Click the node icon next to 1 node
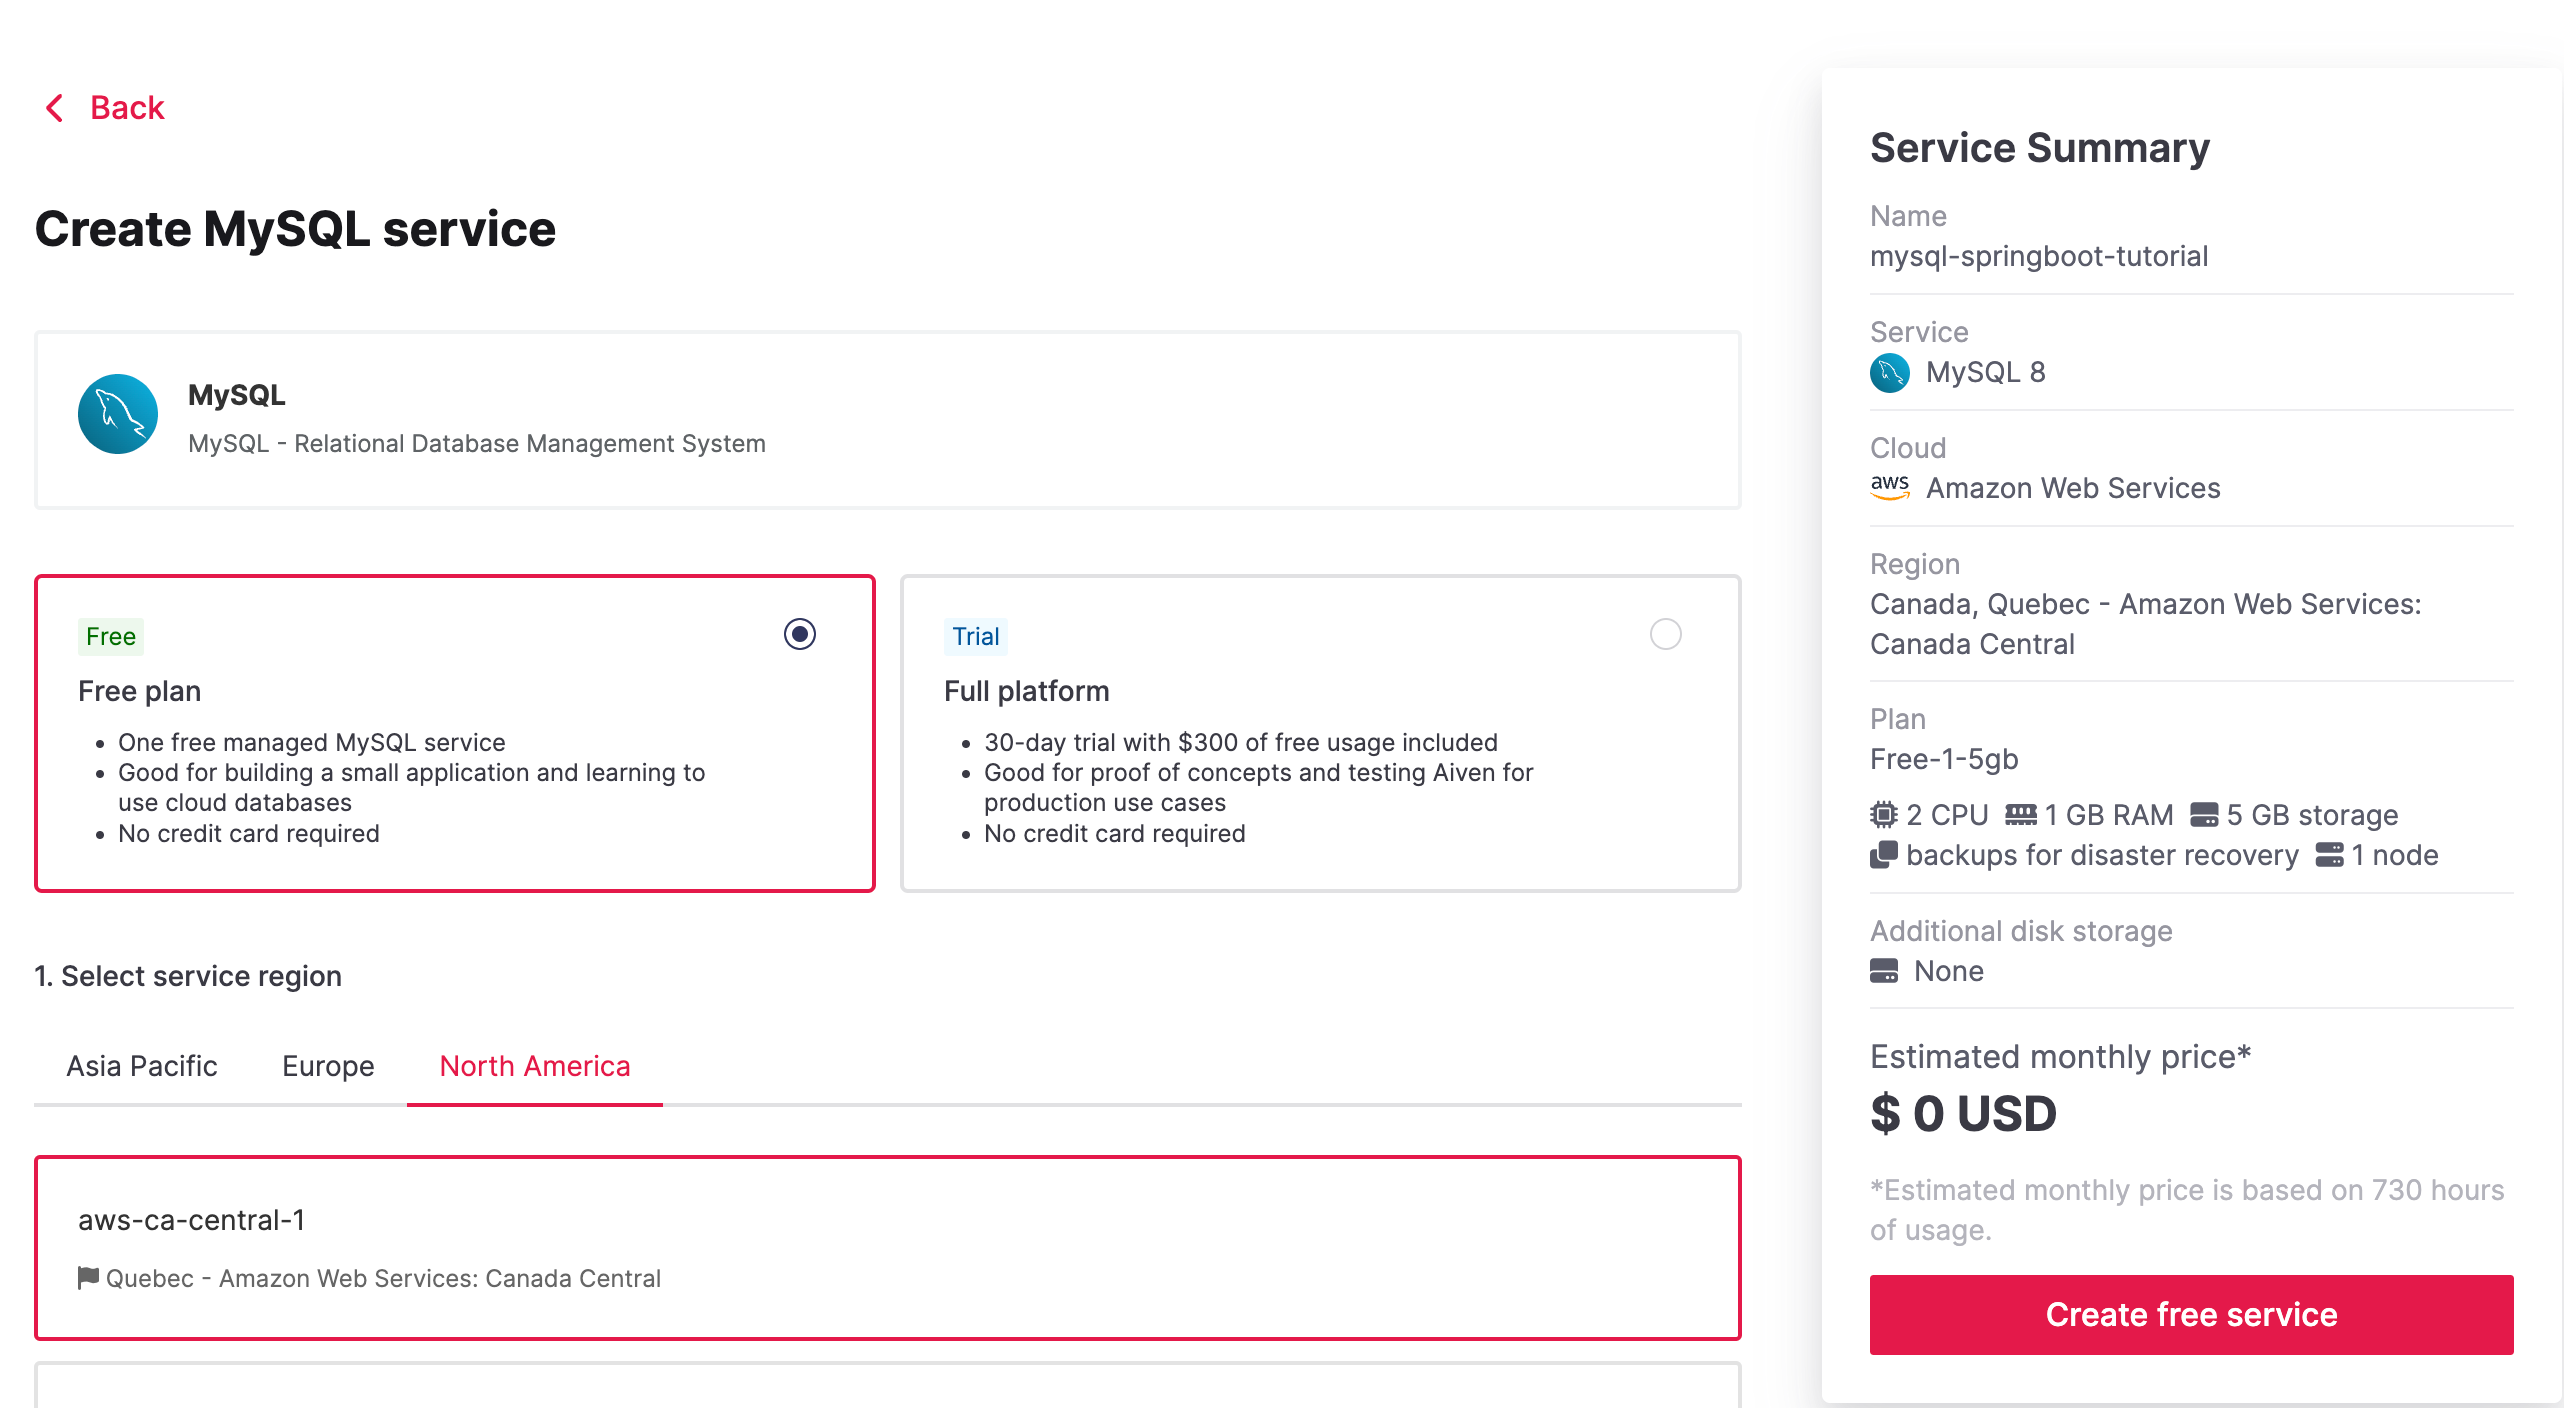 click(x=2330, y=855)
